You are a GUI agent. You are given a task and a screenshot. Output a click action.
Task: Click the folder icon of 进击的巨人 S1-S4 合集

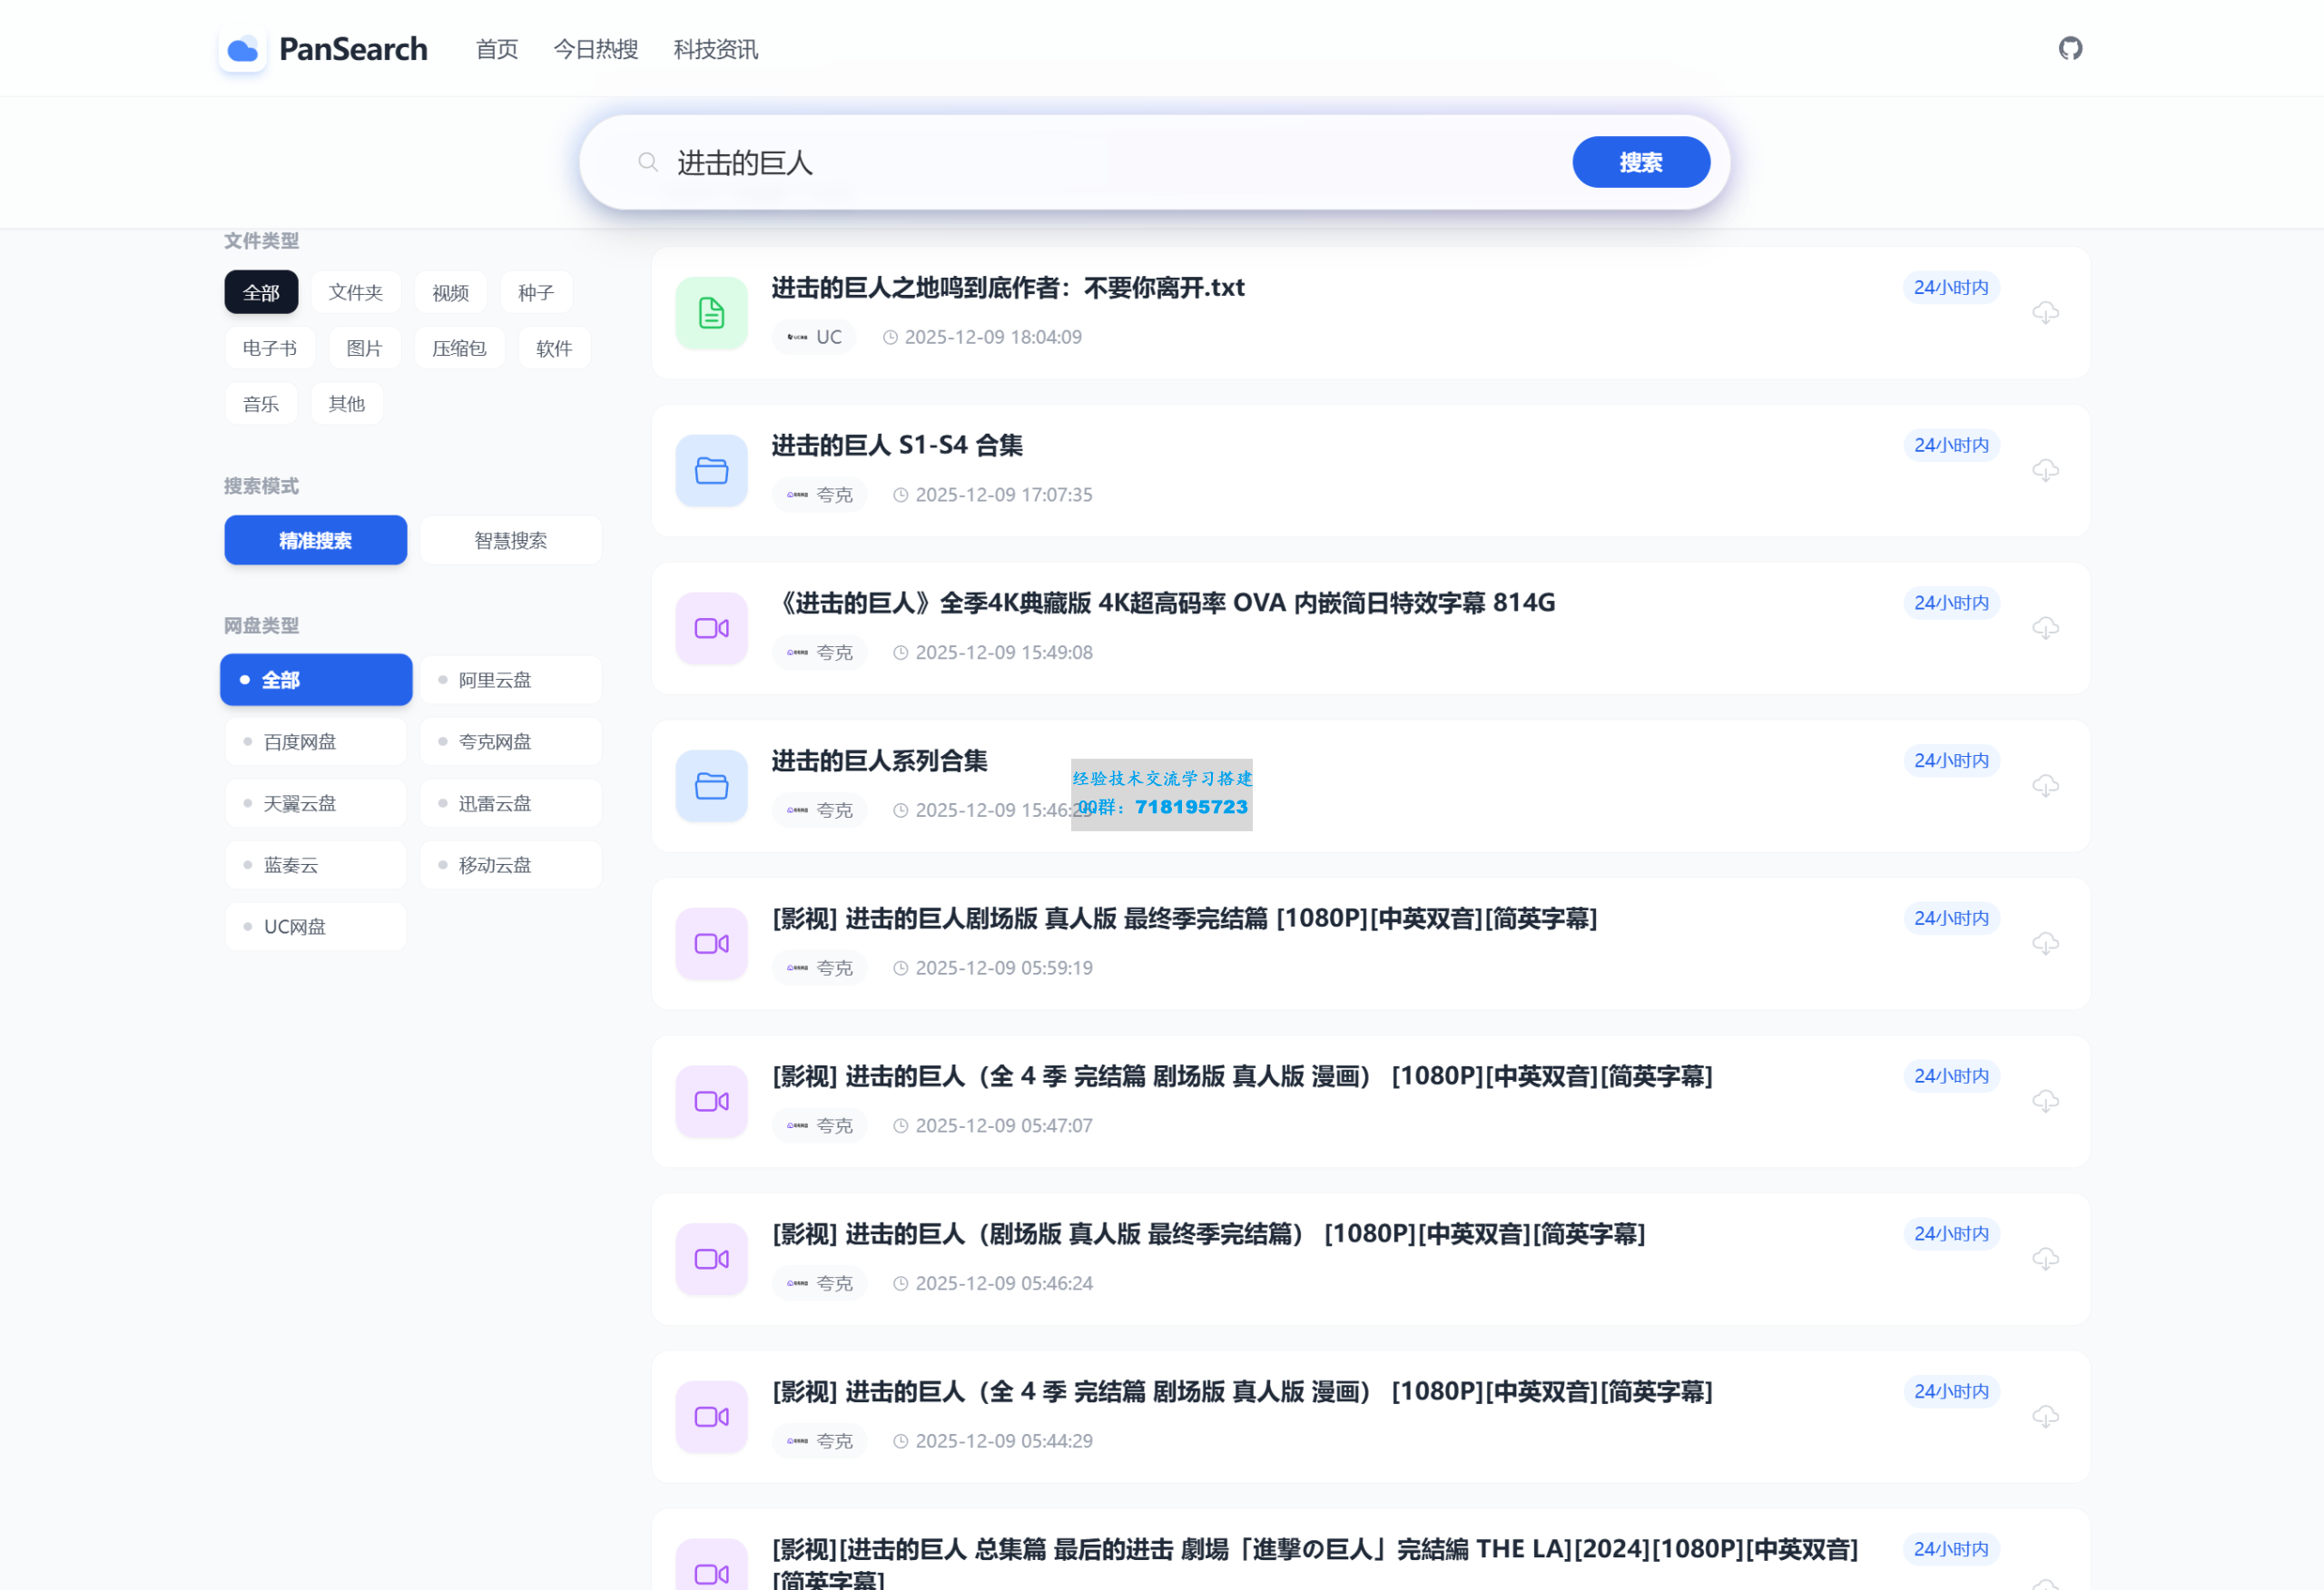pyautogui.click(x=710, y=470)
